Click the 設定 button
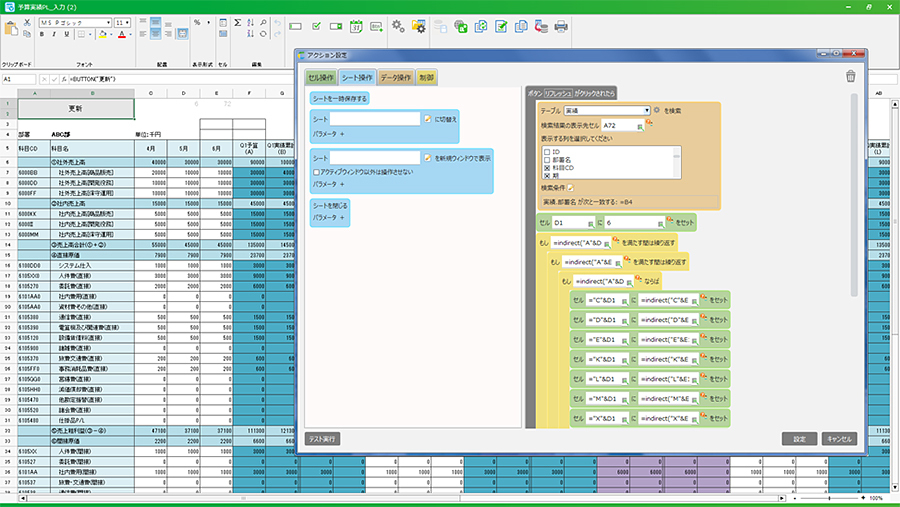Viewport: 900px width, 507px height. click(x=799, y=438)
